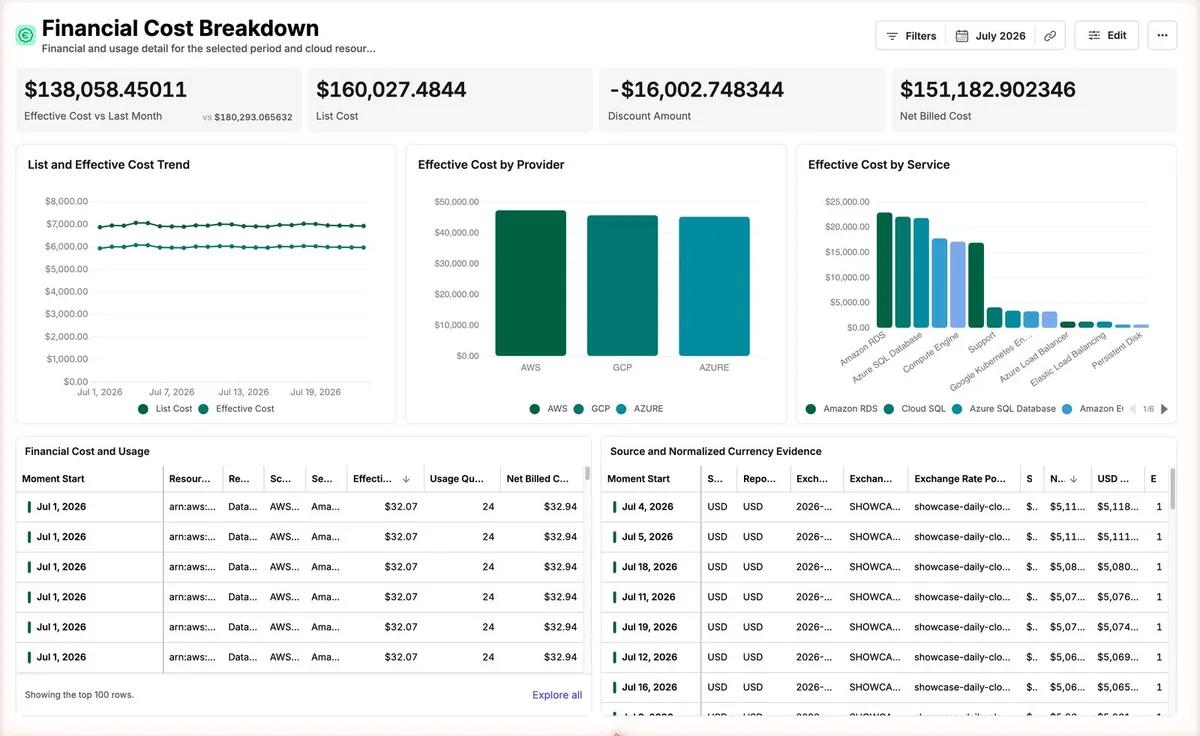Image resolution: width=1200 pixels, height=736 pixels.
Task: Click Exchange Rate Po... column header
Action: (963, 479)
